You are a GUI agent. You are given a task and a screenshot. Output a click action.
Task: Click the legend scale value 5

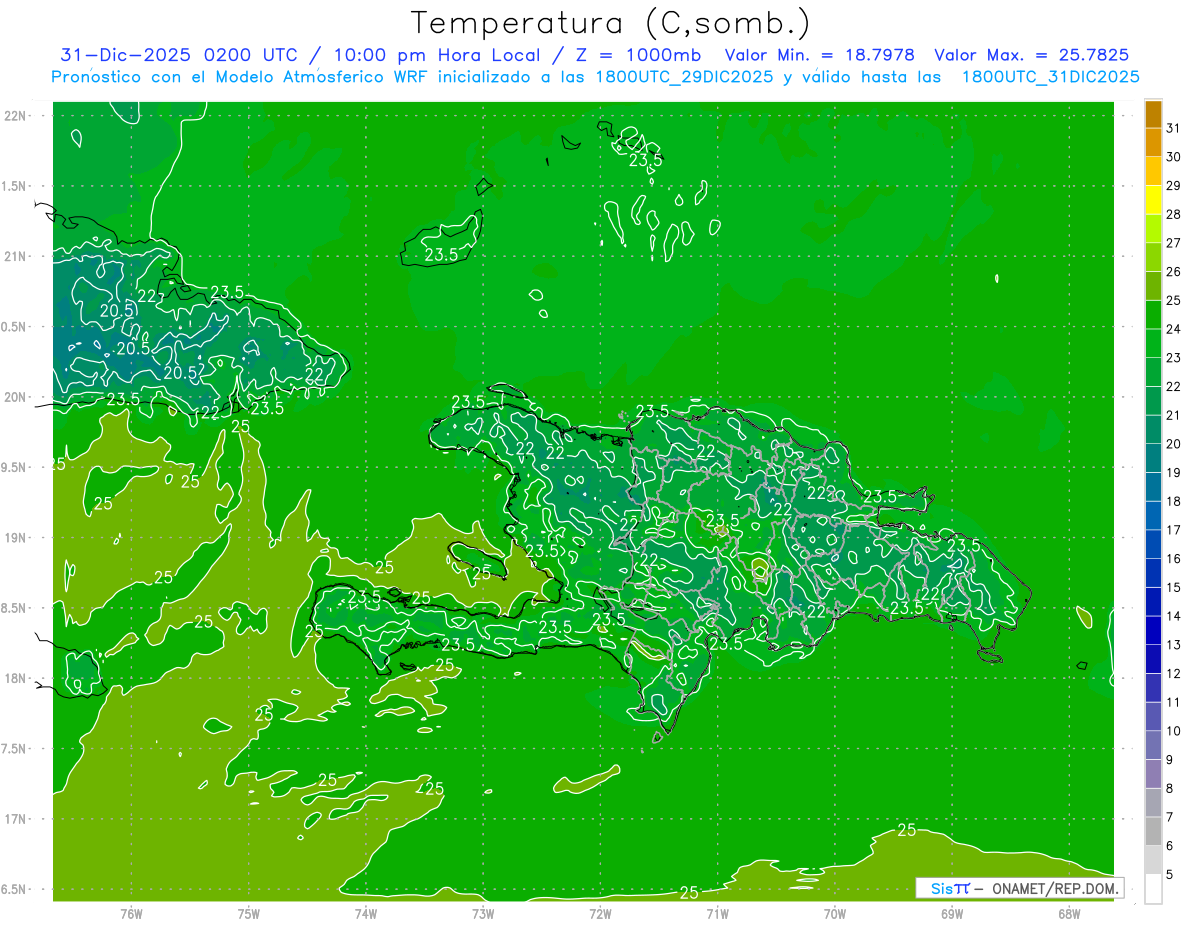(x=1170, y=875)
